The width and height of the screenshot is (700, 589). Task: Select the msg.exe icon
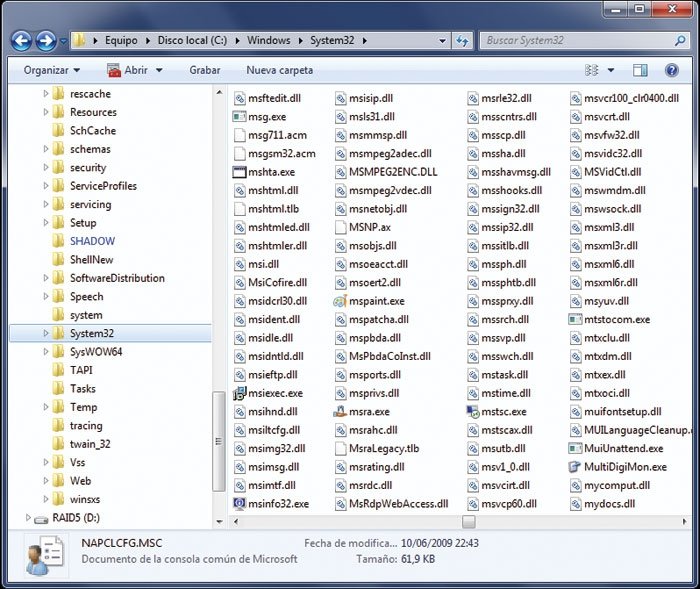(239, 117)
